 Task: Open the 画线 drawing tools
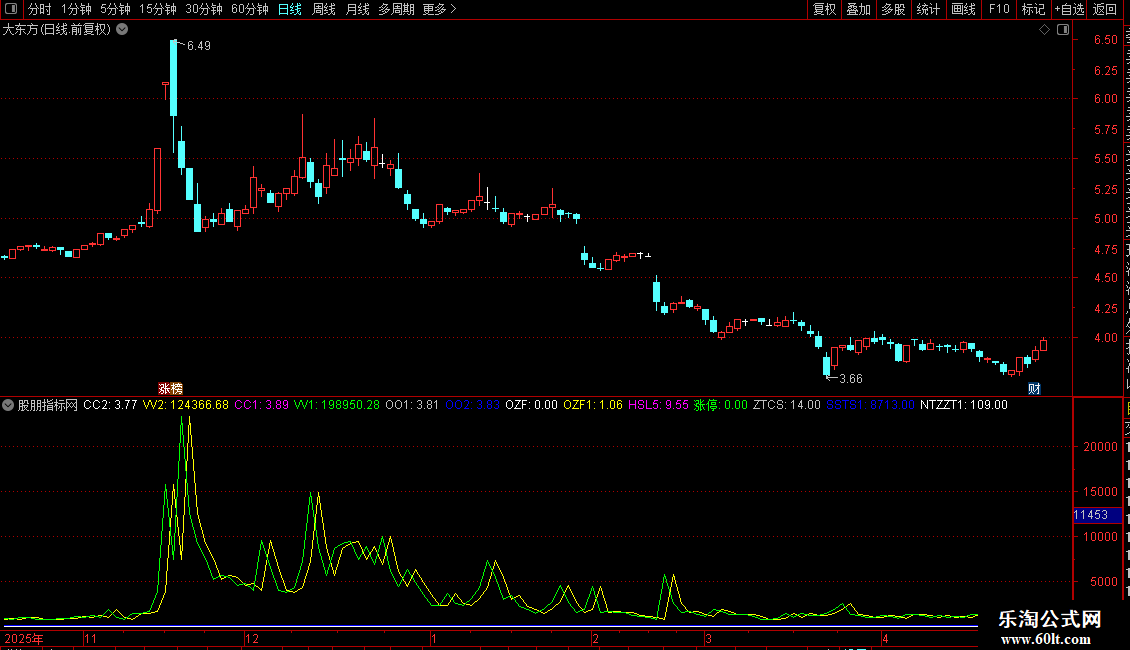tap(964, 9)
